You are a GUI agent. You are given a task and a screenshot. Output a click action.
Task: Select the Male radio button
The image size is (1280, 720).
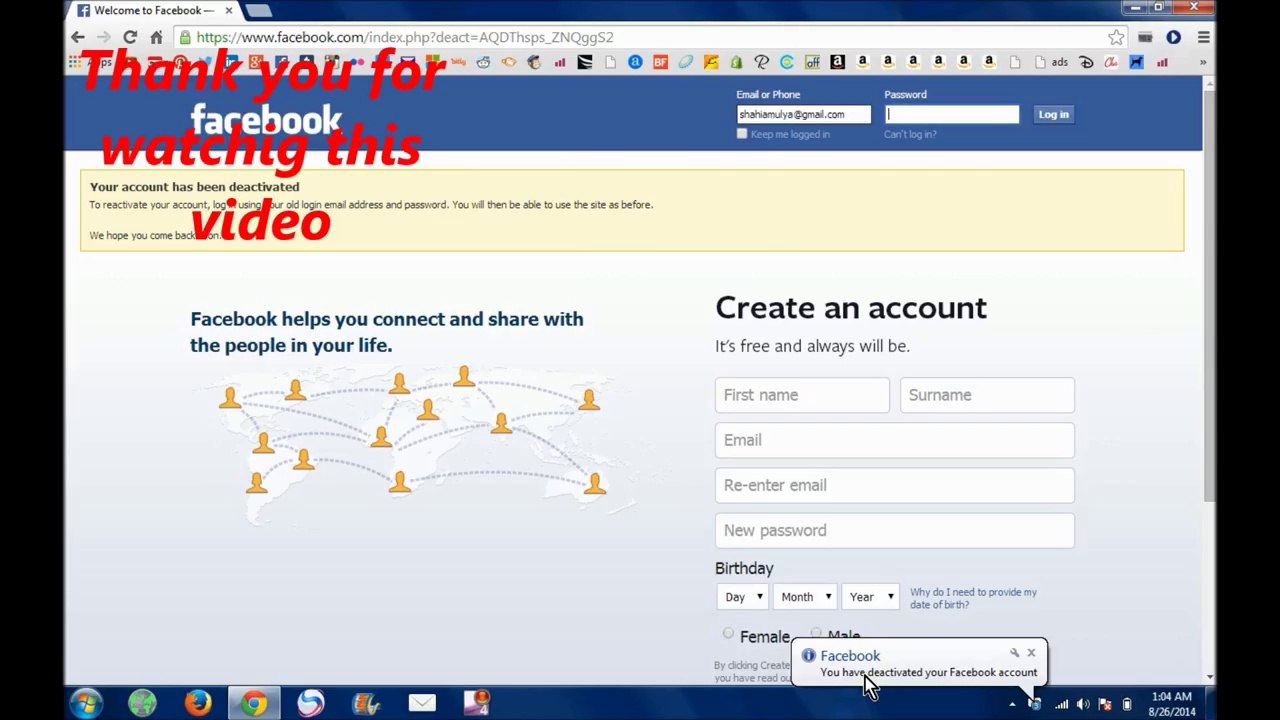(x=816, y=634)
